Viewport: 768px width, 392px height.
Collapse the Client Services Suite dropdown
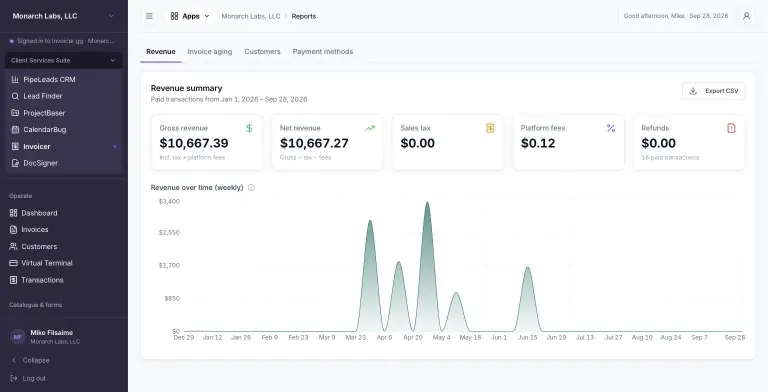(x=64, y=60)
